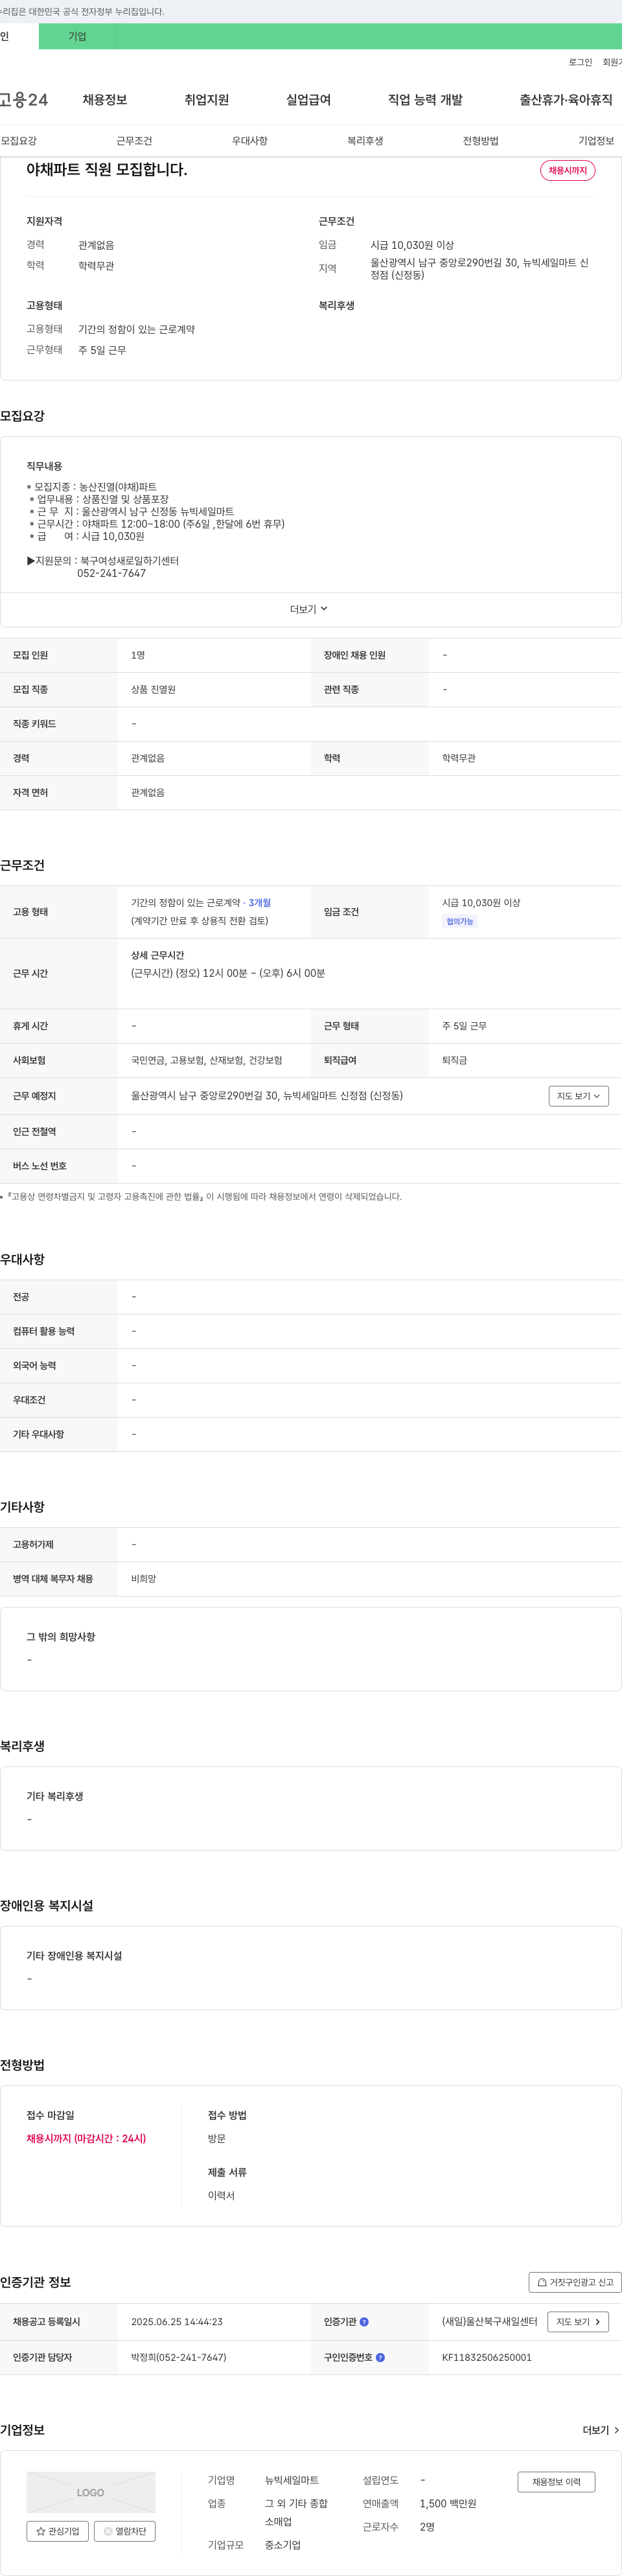
Task: Open the 고용24 logo home link
Action: point(24,100)
